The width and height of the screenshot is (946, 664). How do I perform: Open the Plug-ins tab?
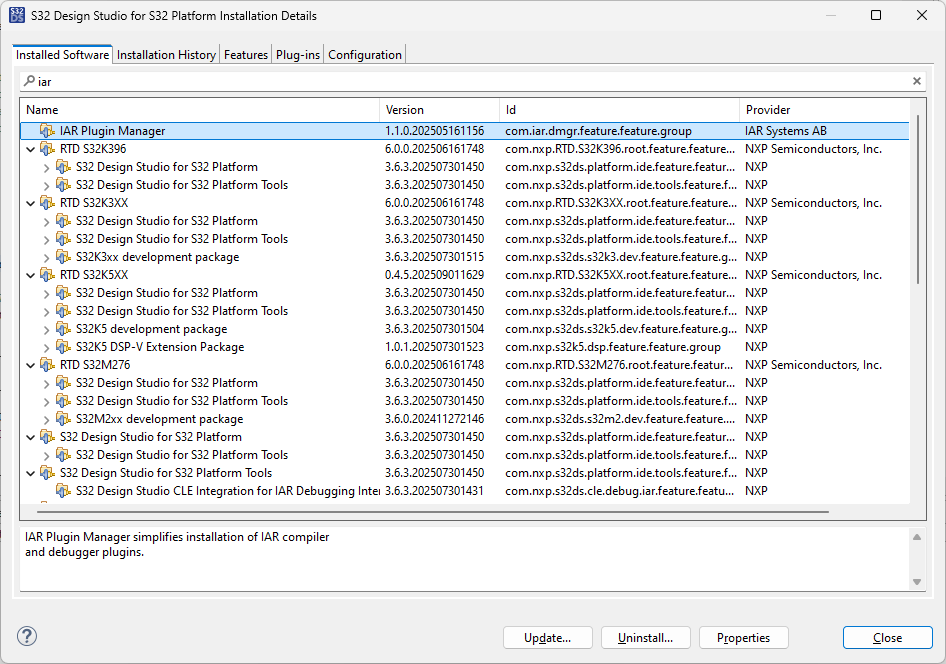click(298, 54)
